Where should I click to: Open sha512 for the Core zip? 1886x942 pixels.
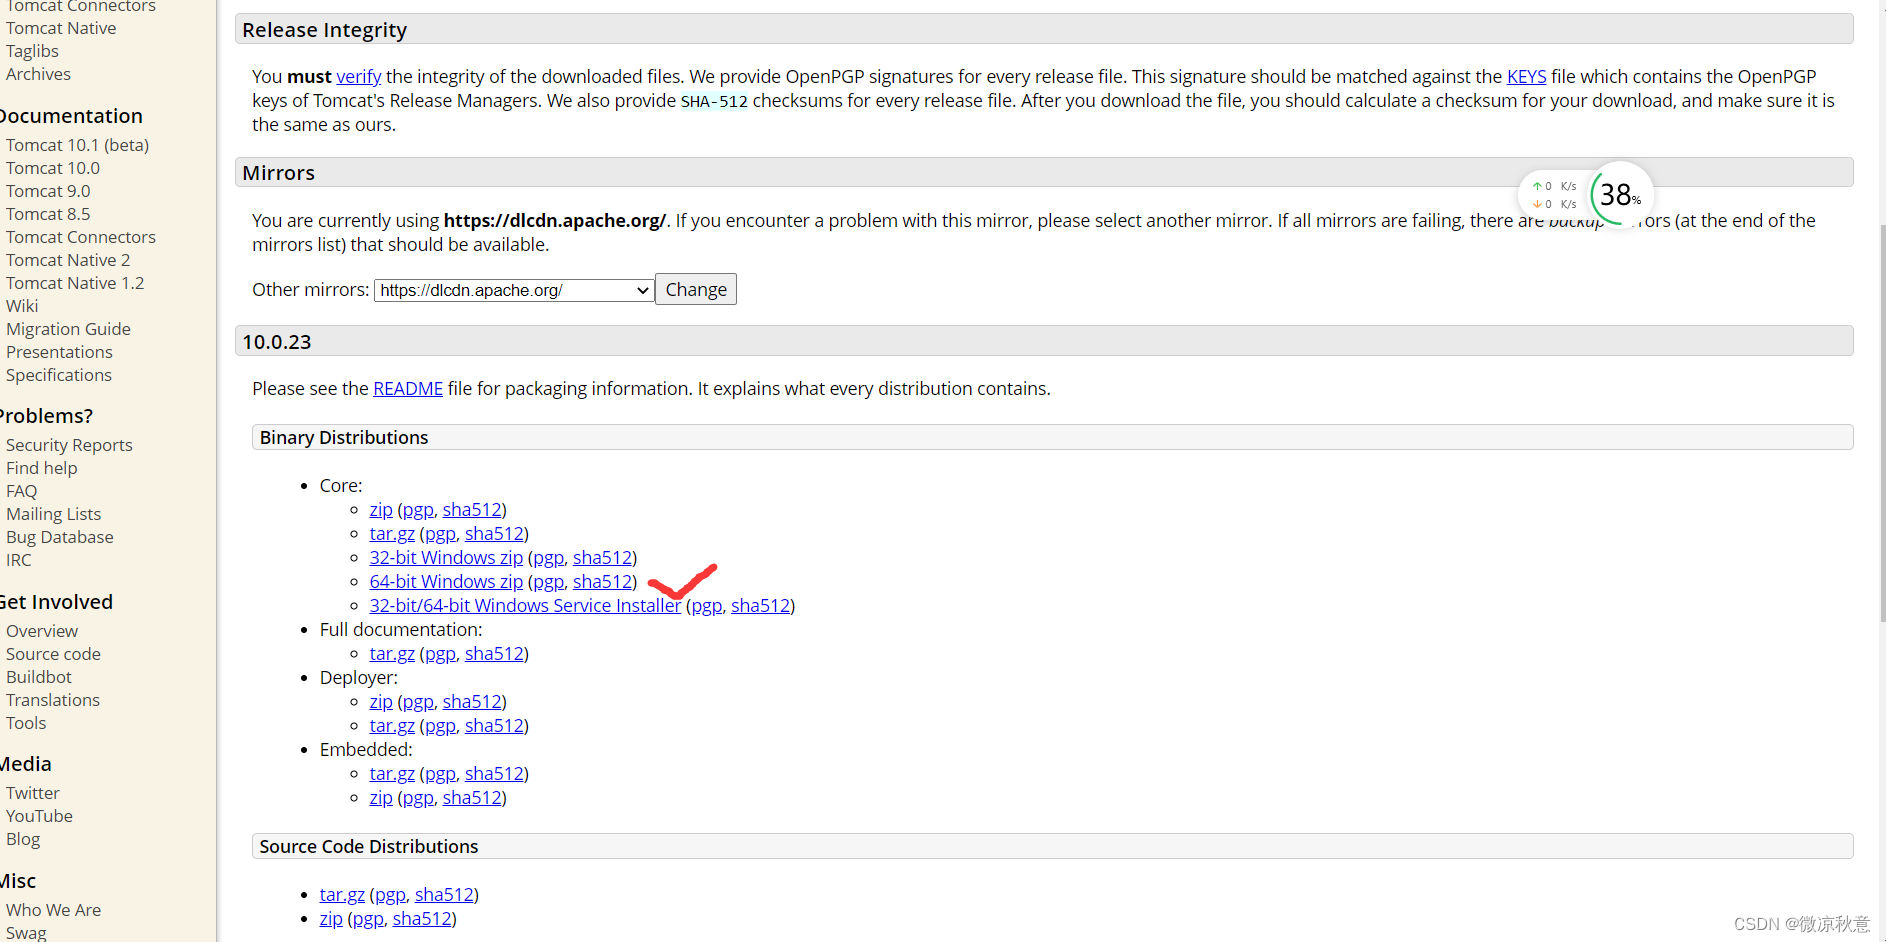[472, 510]
